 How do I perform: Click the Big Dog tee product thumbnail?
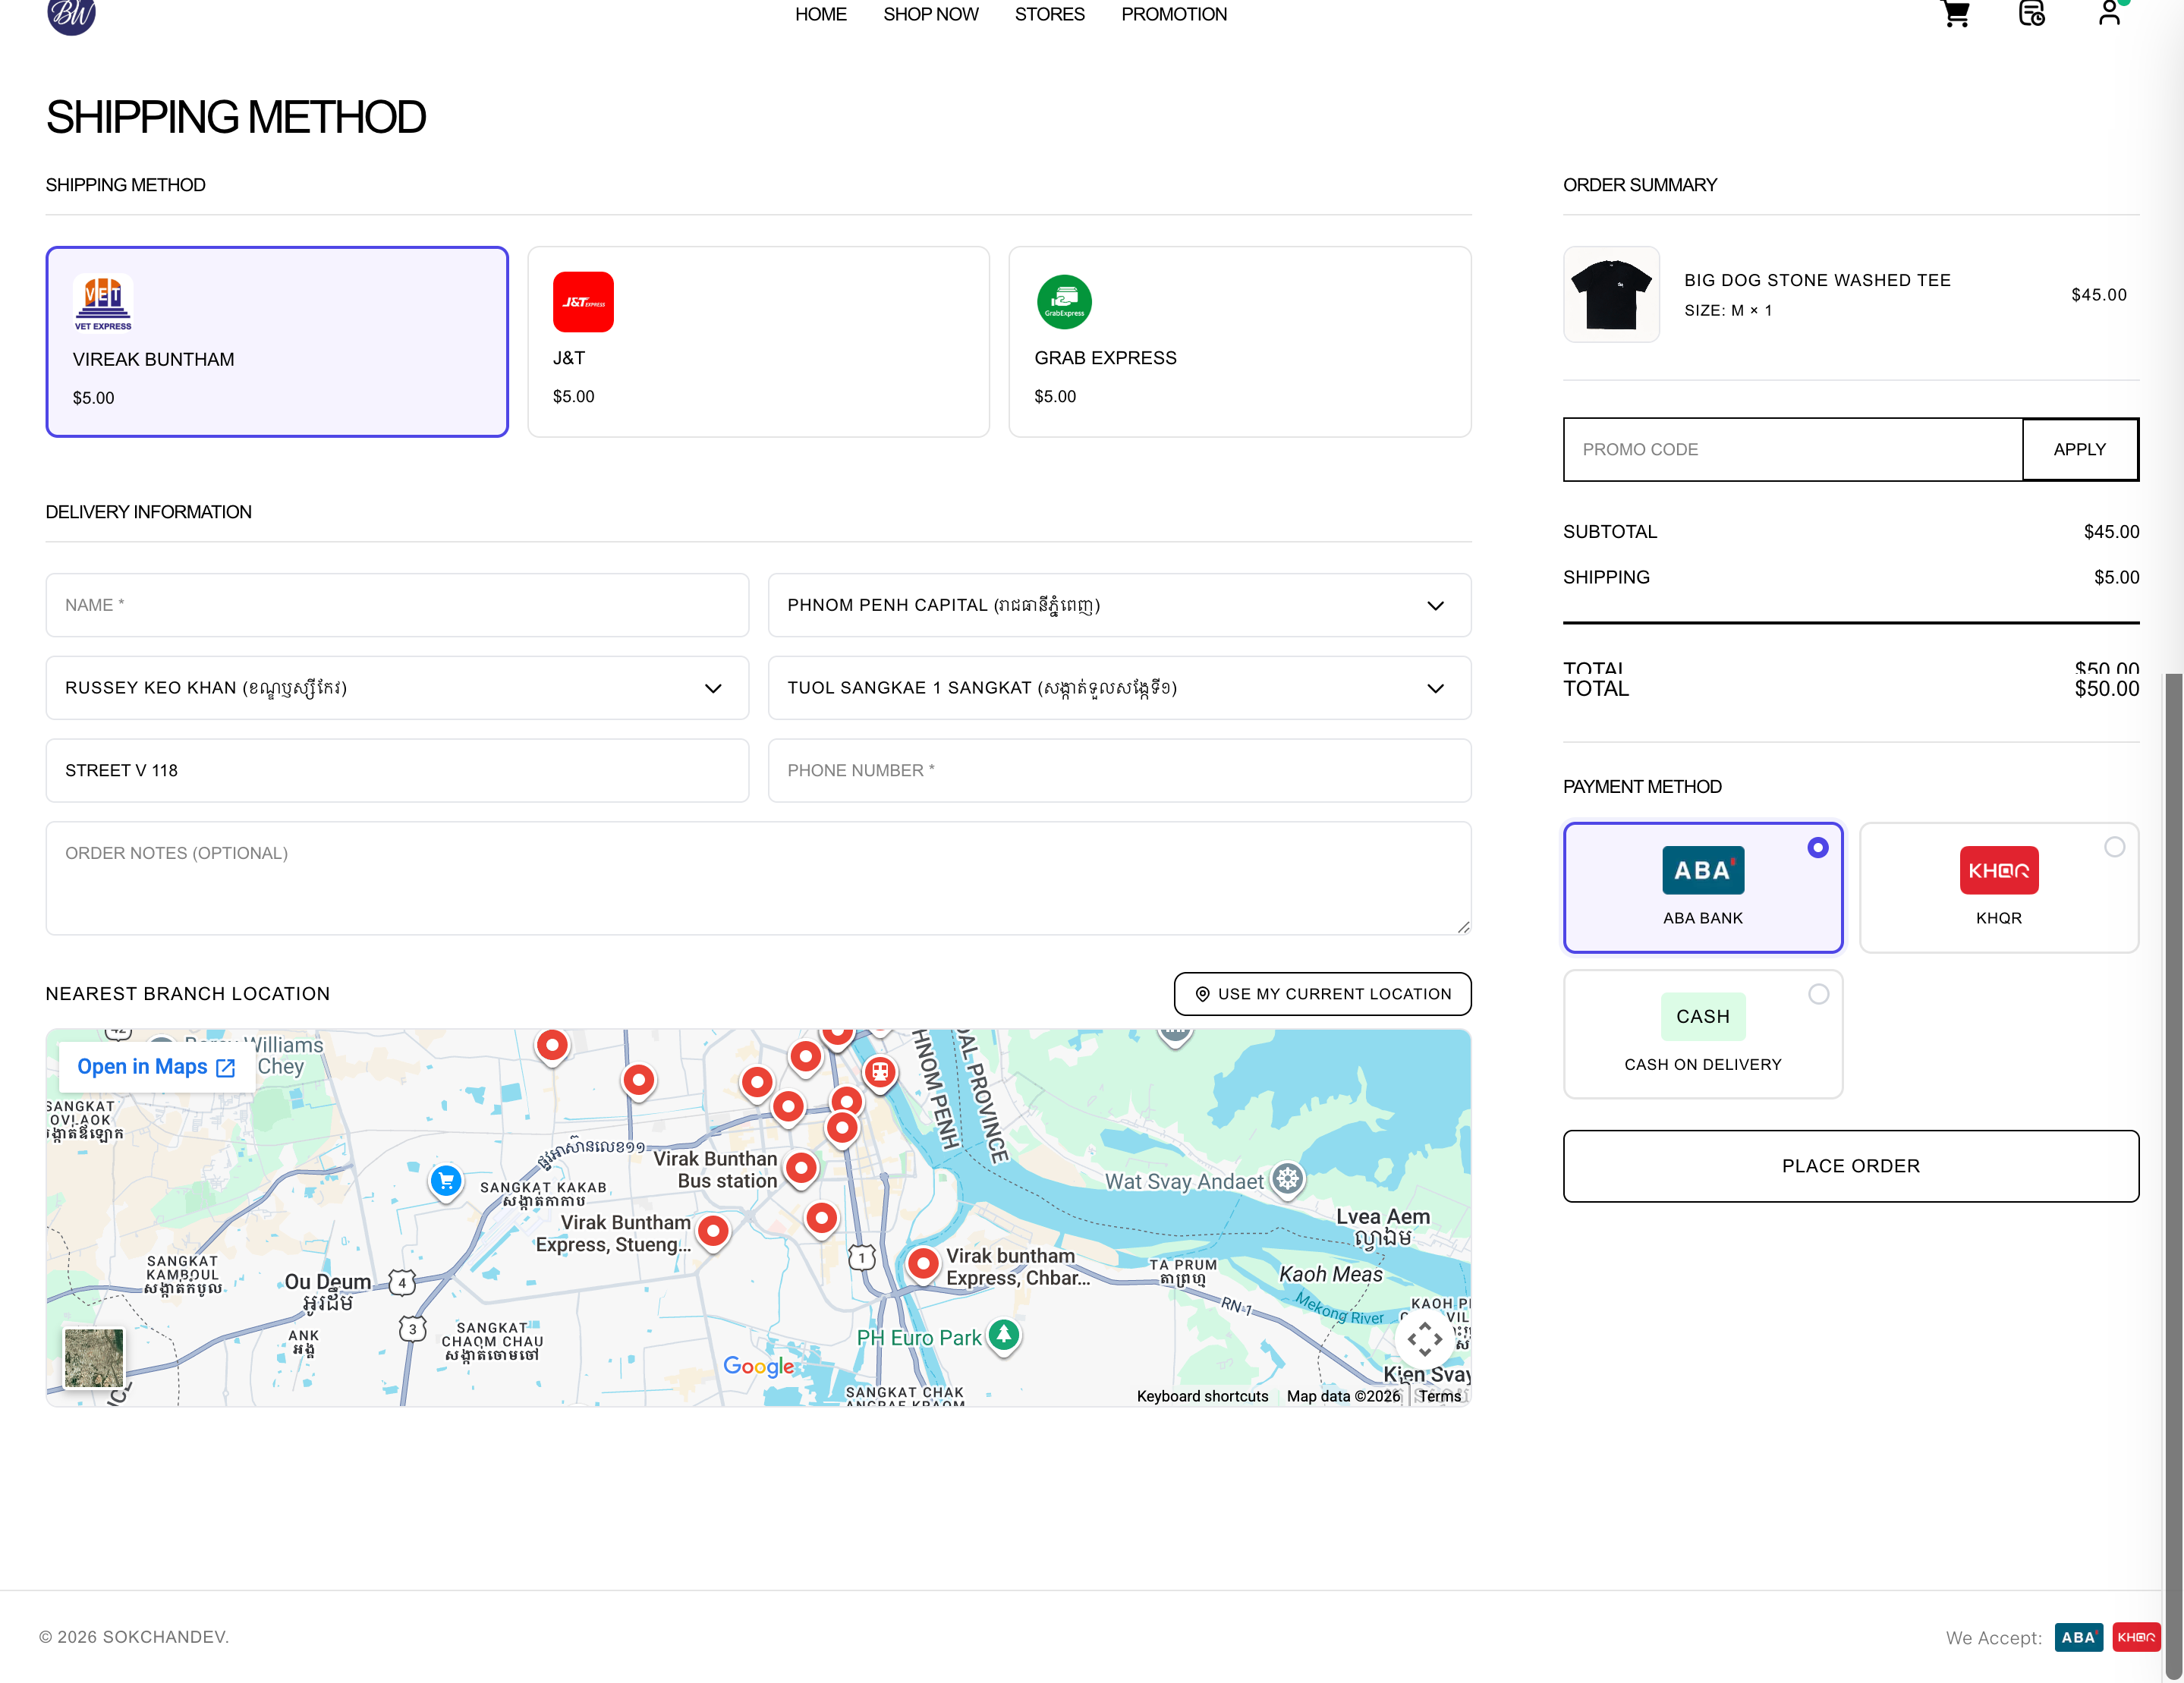coord(1611,295)
